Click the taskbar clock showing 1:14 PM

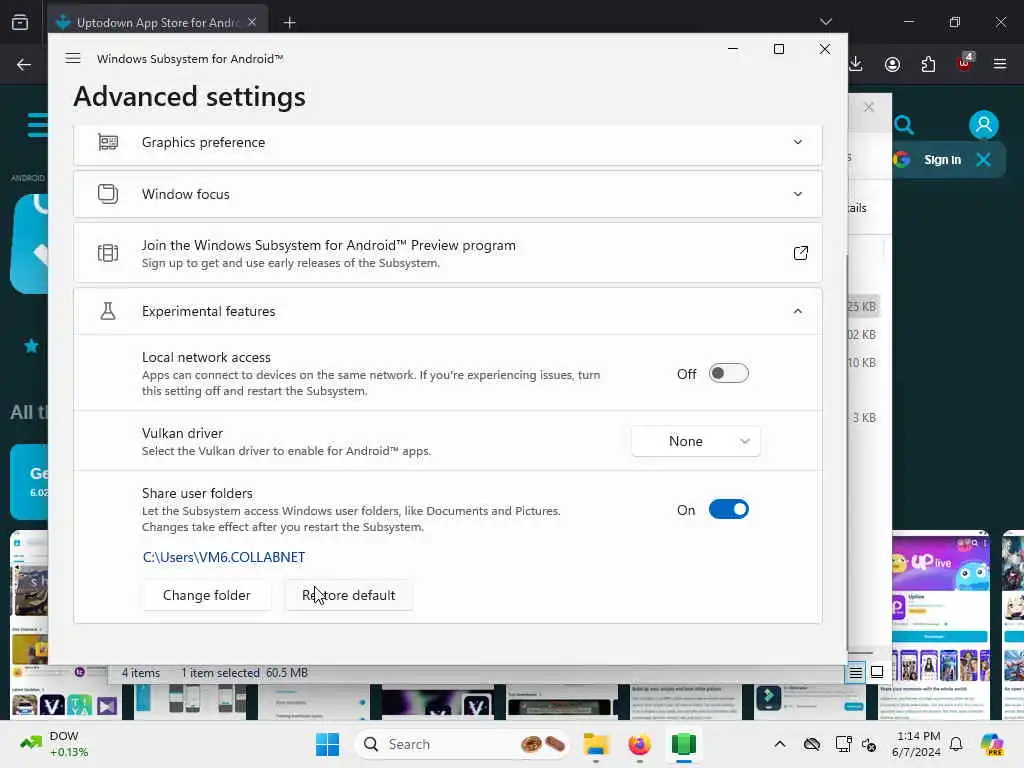(x=916, y=744)
